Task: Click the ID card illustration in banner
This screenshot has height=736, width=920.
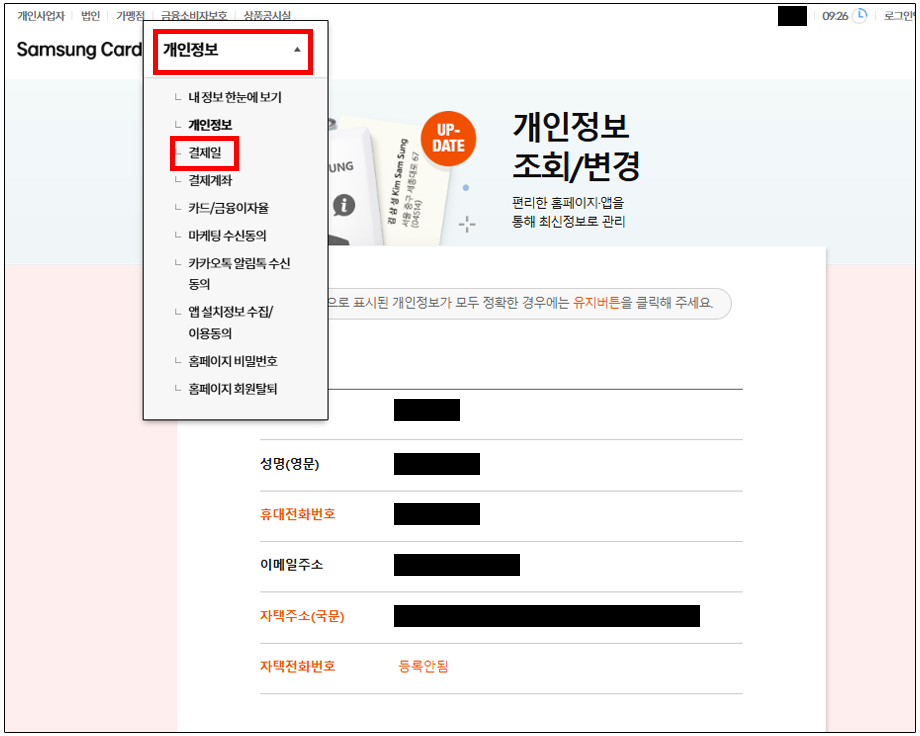Action: [x=411, y=186]
